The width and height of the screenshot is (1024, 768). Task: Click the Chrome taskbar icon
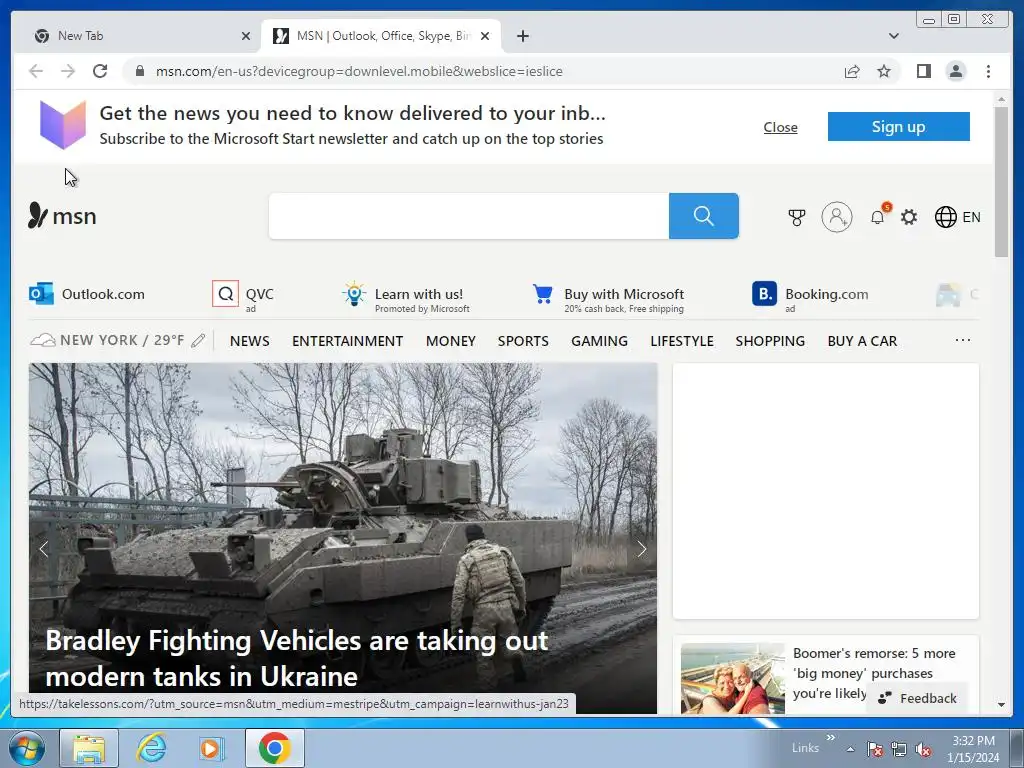click(274, 748)
